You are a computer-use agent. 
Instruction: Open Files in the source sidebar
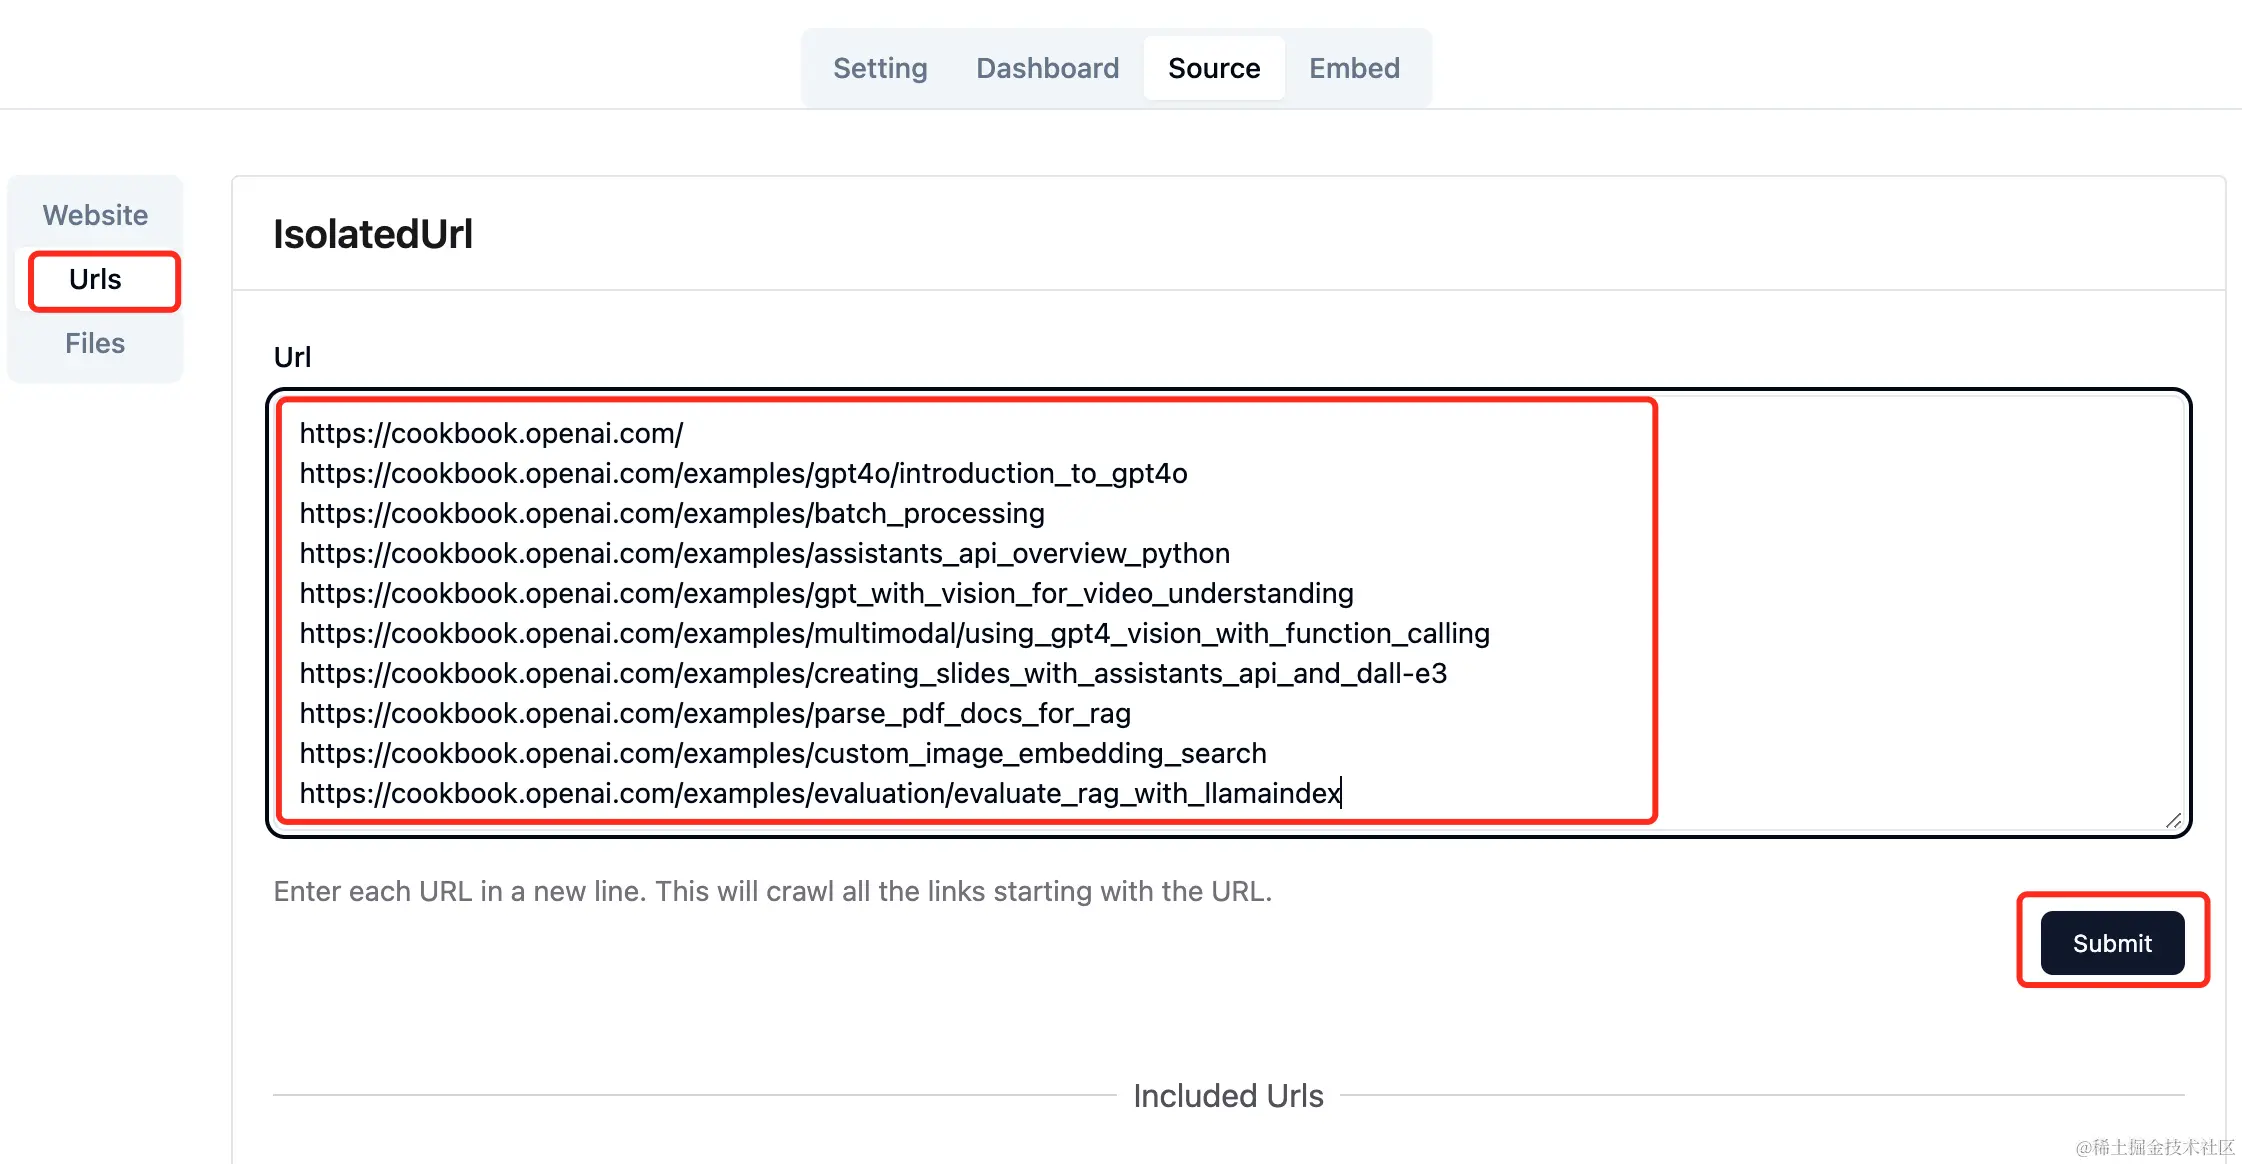(x=95, y=343)
